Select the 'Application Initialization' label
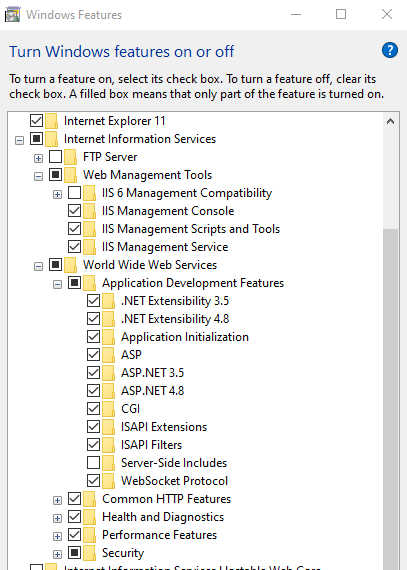 [185, 337]
